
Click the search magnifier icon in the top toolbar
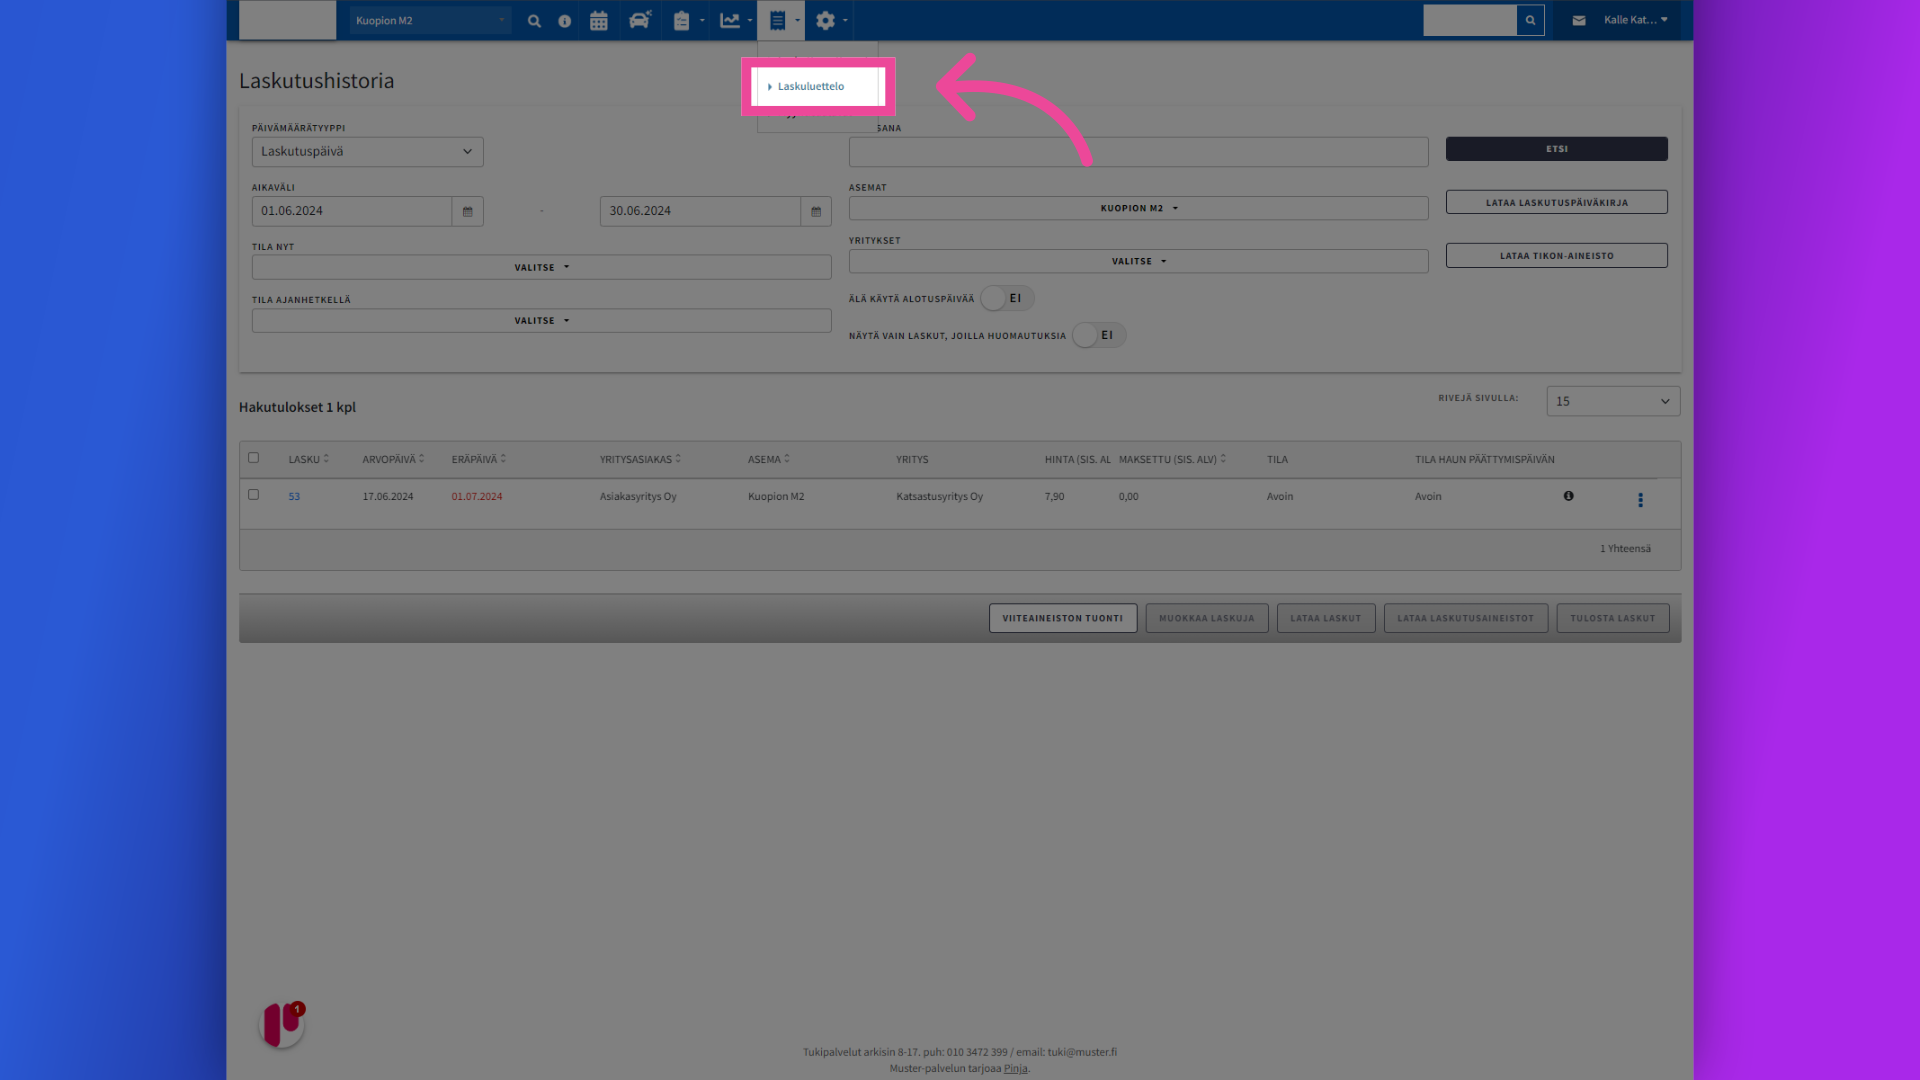[x=534, y=21]
